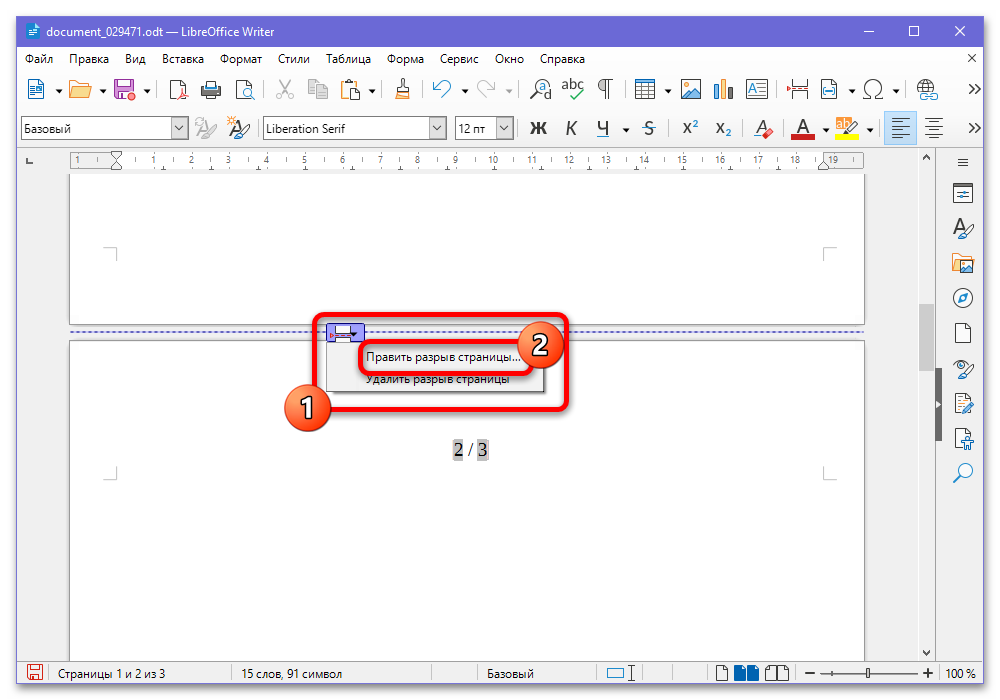Image resolution: width=1000 pixels, height=700 pixels.
Task: Expand the 12 пт font size dropdown arrow
Action: click(x=504, y=129)
